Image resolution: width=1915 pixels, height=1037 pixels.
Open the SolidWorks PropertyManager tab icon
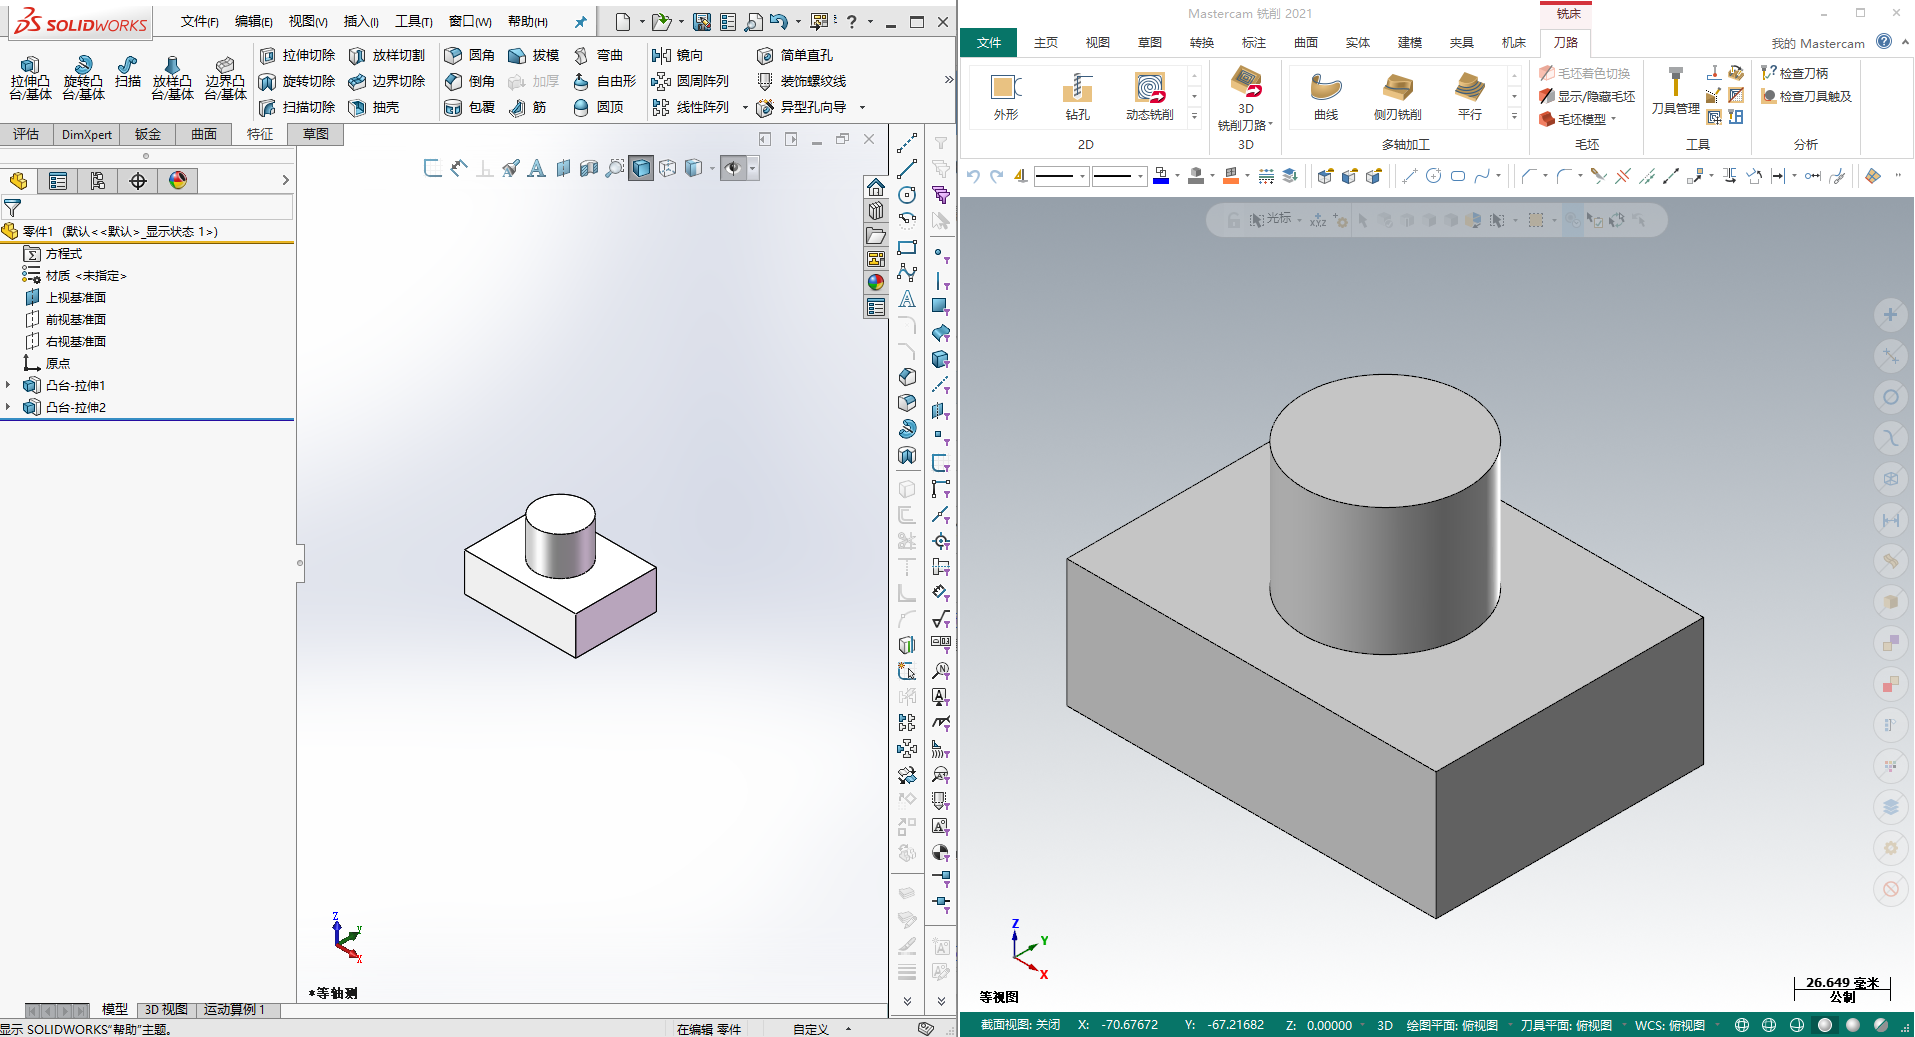[x=58, y=181]
